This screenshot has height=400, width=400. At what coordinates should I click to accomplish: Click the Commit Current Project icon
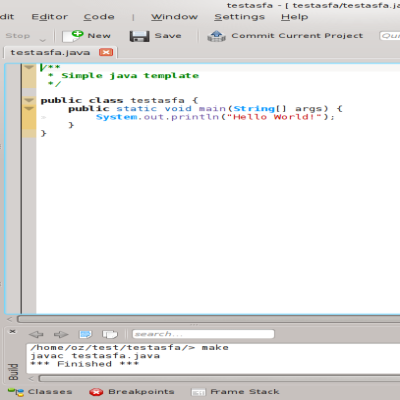click(216, 36)
